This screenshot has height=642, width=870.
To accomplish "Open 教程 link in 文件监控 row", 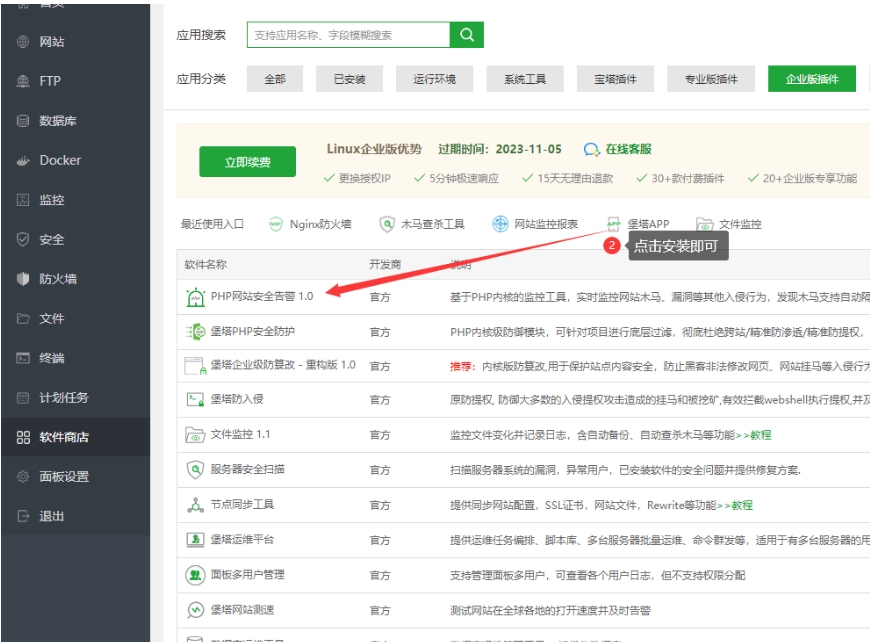I will pyautogui.click(x=761, y=435).
